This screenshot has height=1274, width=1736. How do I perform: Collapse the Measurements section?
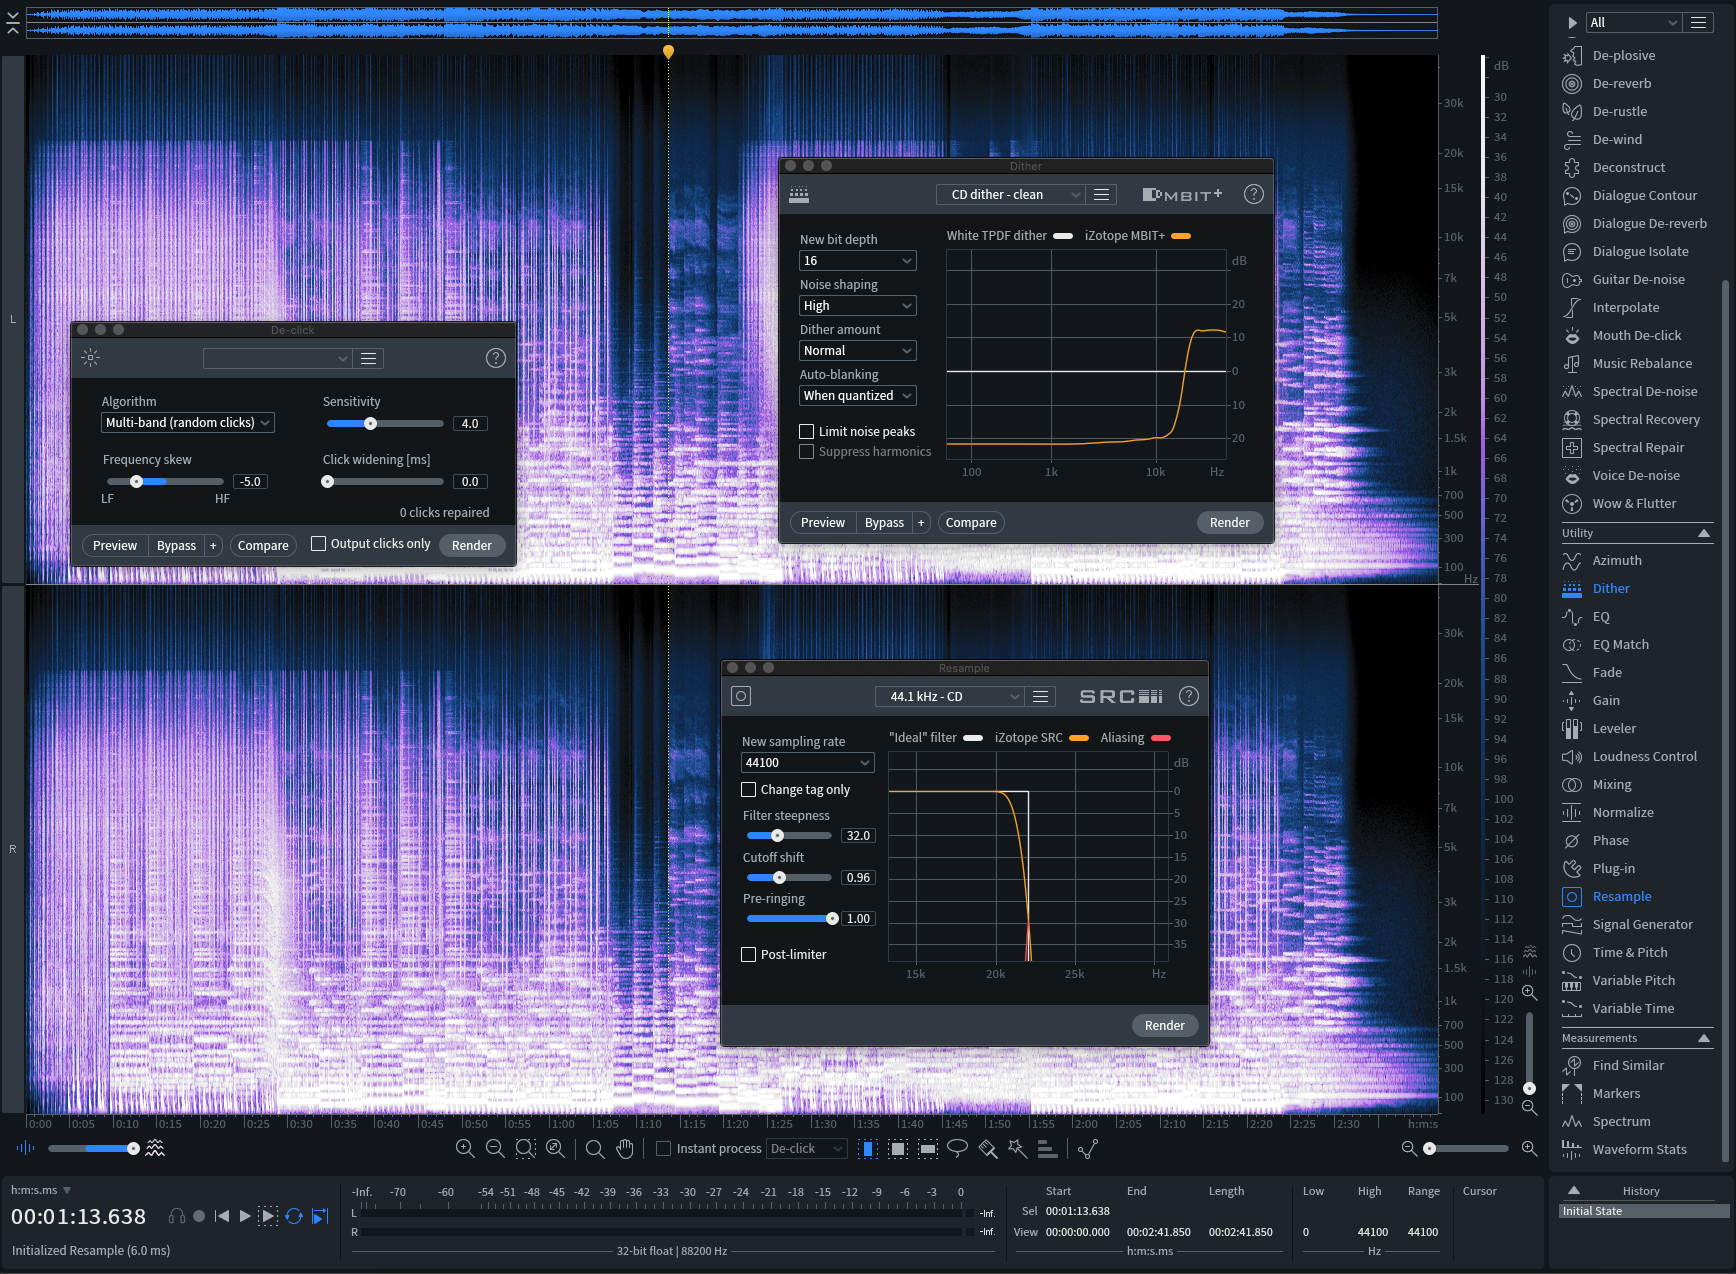click(x=1704, y=1039)
